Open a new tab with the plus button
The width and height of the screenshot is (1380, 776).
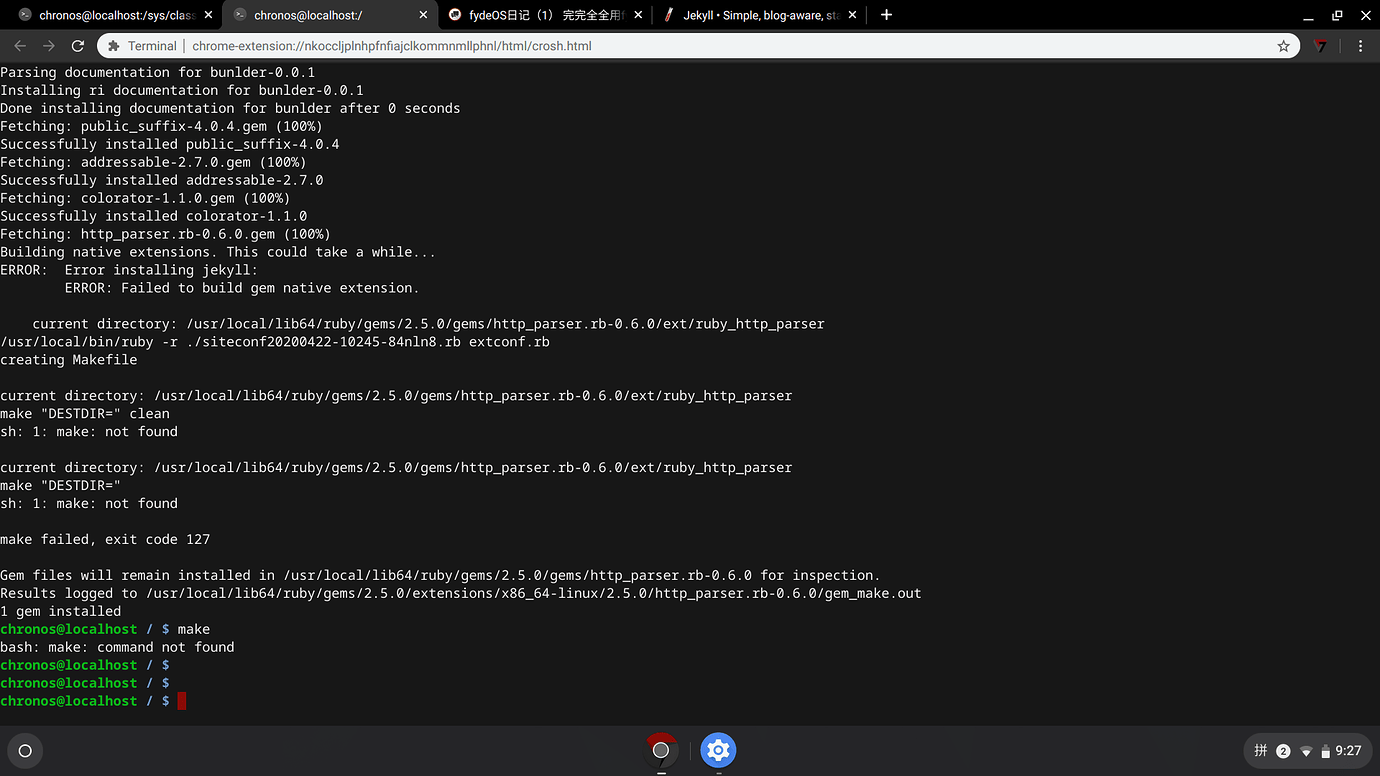pyautogui.click(x=886, y=14)
